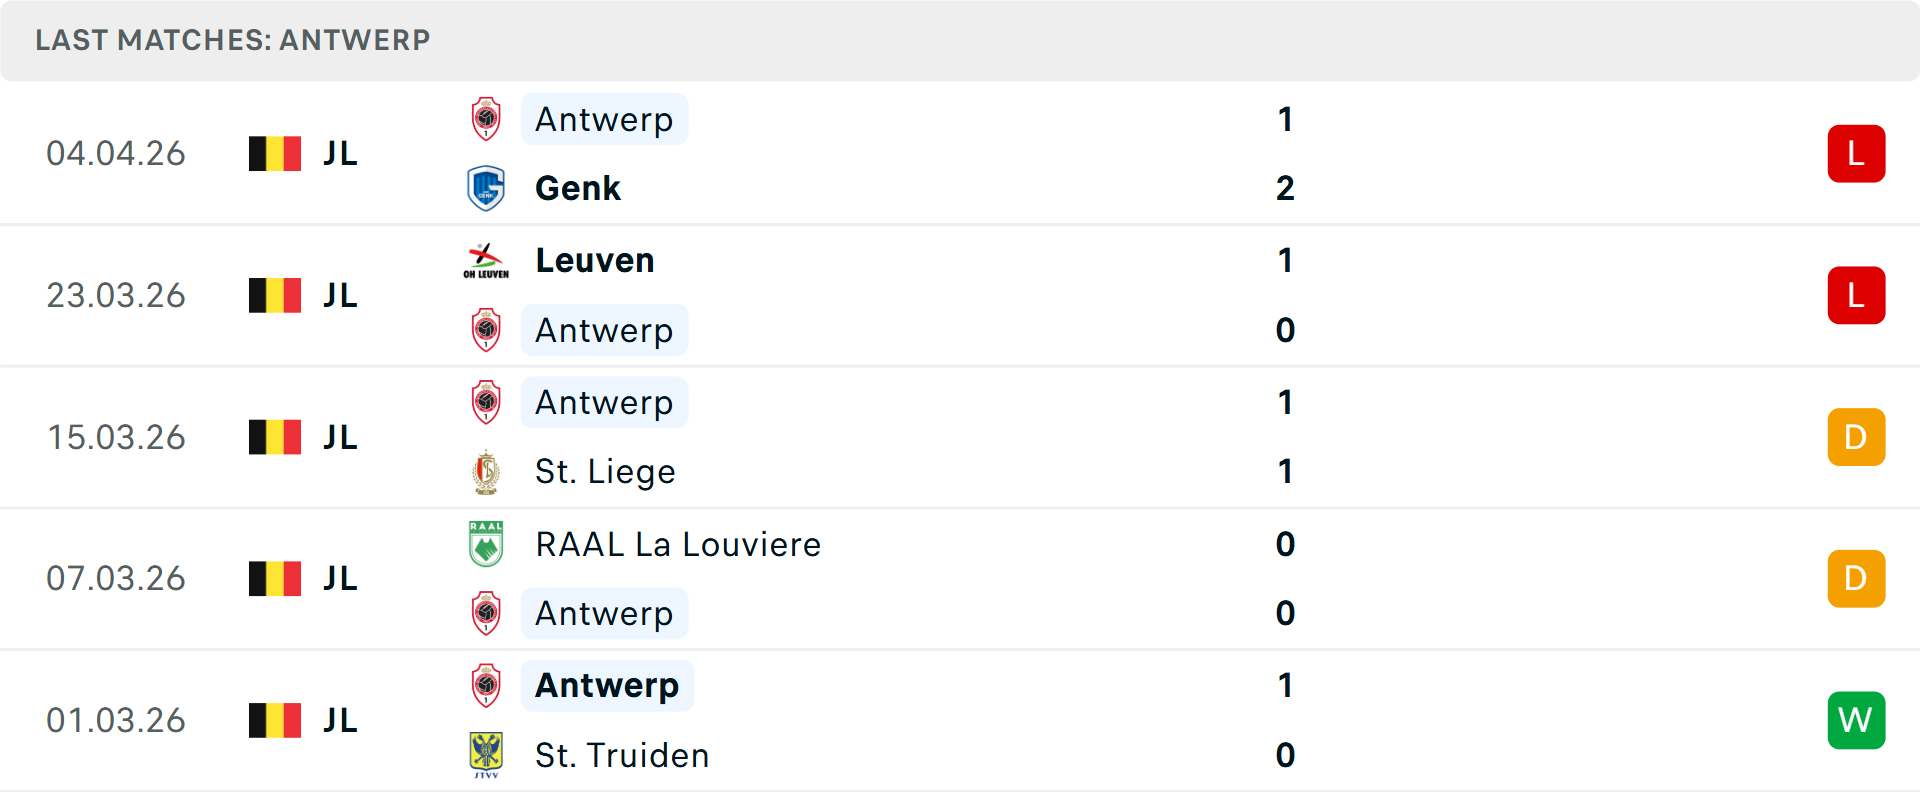Click the Genk club crest icon
The image size is (1920, 792).
click(486, 188)
